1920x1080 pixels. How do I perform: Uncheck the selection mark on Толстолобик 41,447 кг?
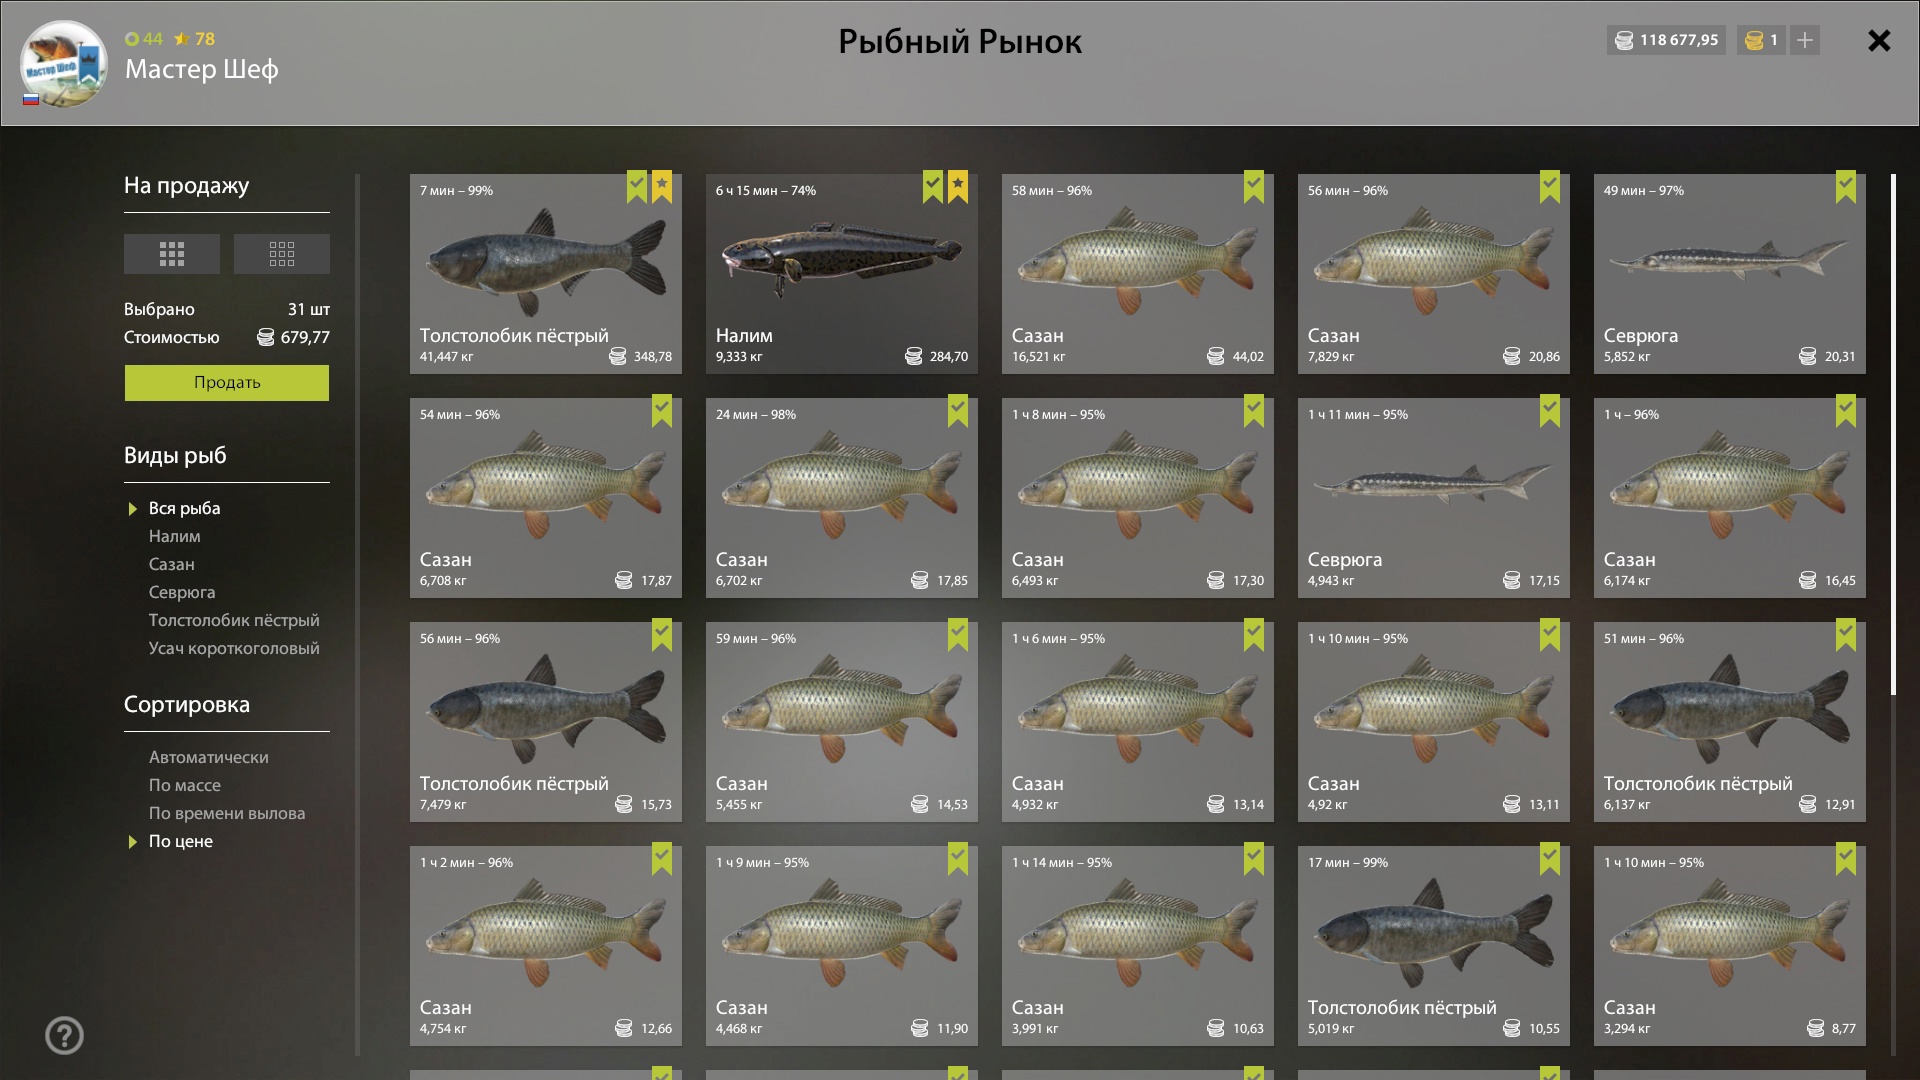pos(637,187)
